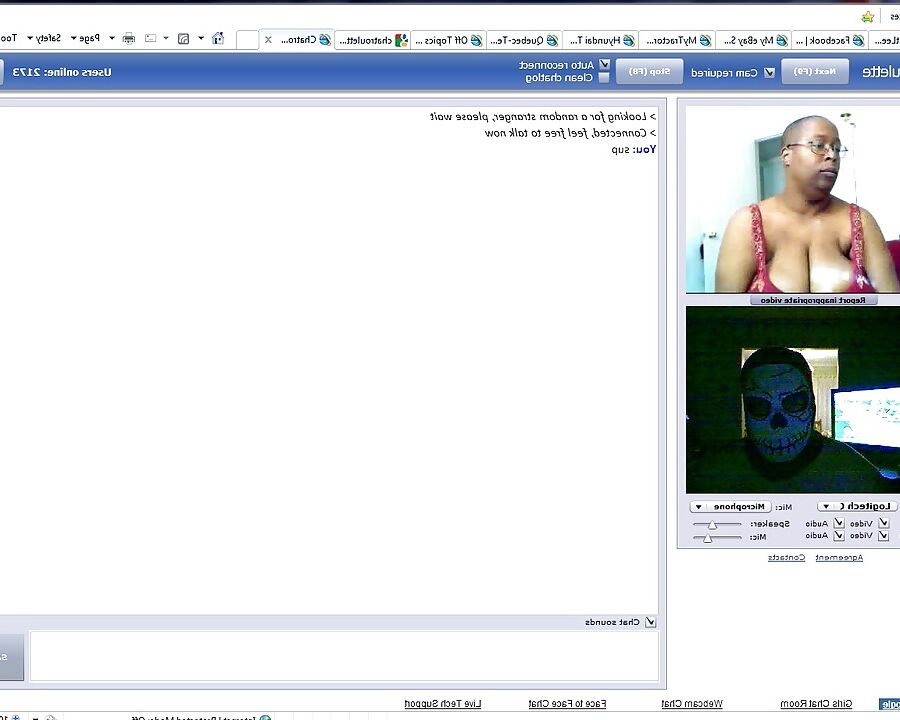Screen dimensions: 900x720
Task: Click the Favorites star icon
Action: pyautogui.click(x=867, y=17)
